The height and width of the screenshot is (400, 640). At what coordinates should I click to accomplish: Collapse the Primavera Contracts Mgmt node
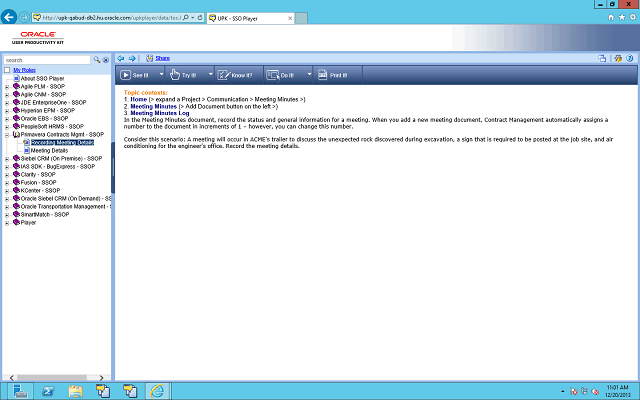[x=7, y=134]
